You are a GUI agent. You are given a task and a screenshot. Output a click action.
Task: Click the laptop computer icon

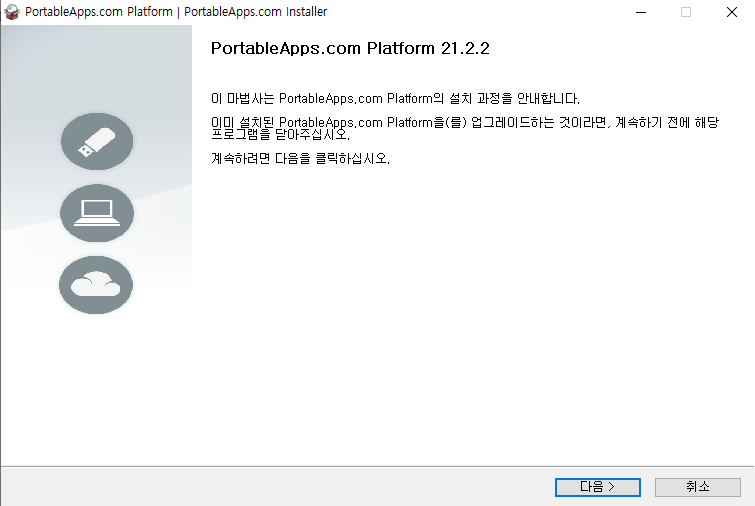[97, 213]
